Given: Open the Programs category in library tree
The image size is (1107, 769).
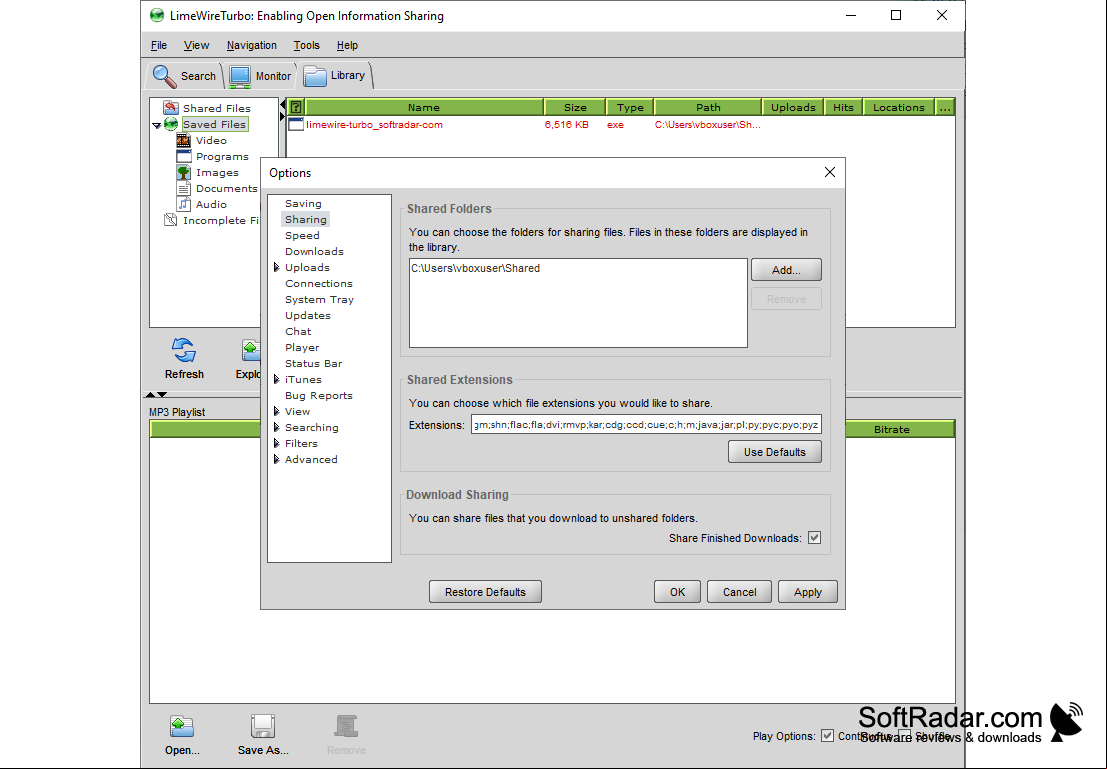Looking at the screenshot, I should click(x=222, y=157).
